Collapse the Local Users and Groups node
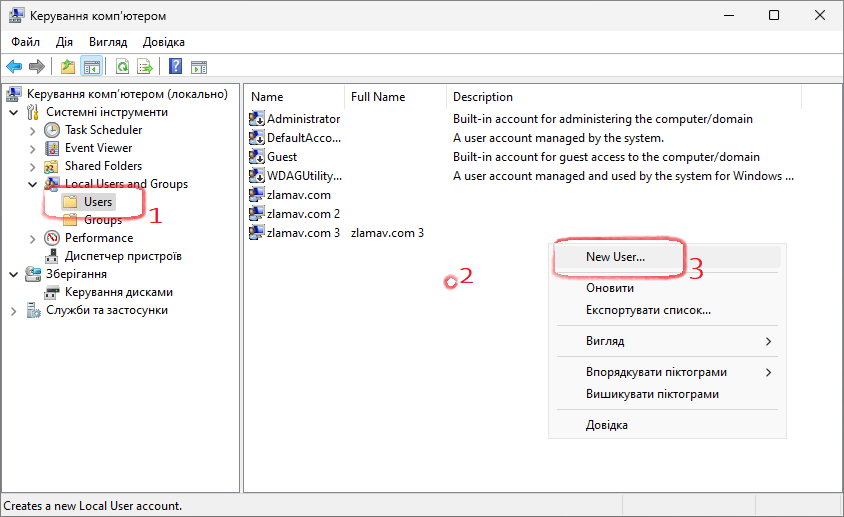This screenshot has width=844, height=517. click(x=33, y=185)
